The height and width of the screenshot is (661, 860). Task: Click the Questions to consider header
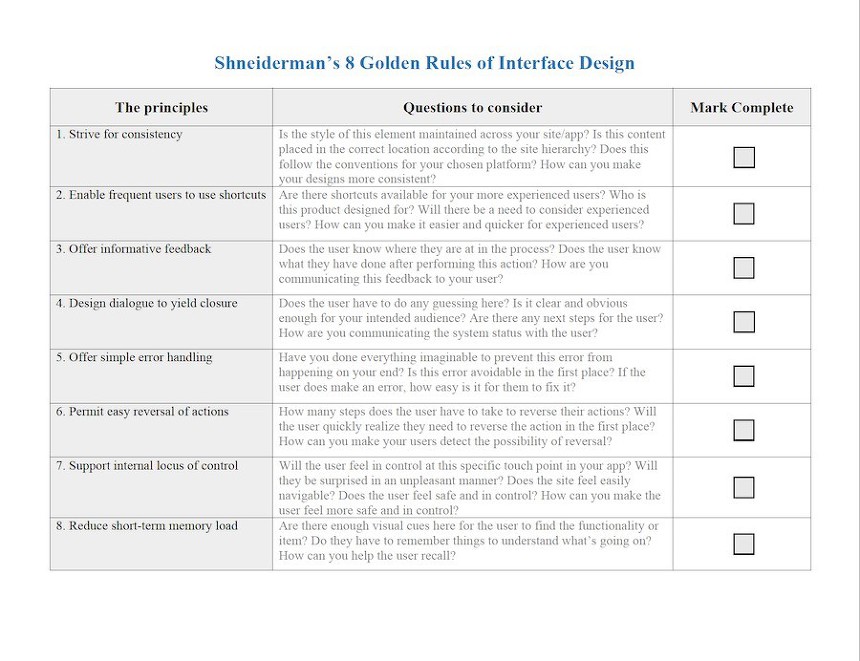pyautogui.click(x=472, y=108)
